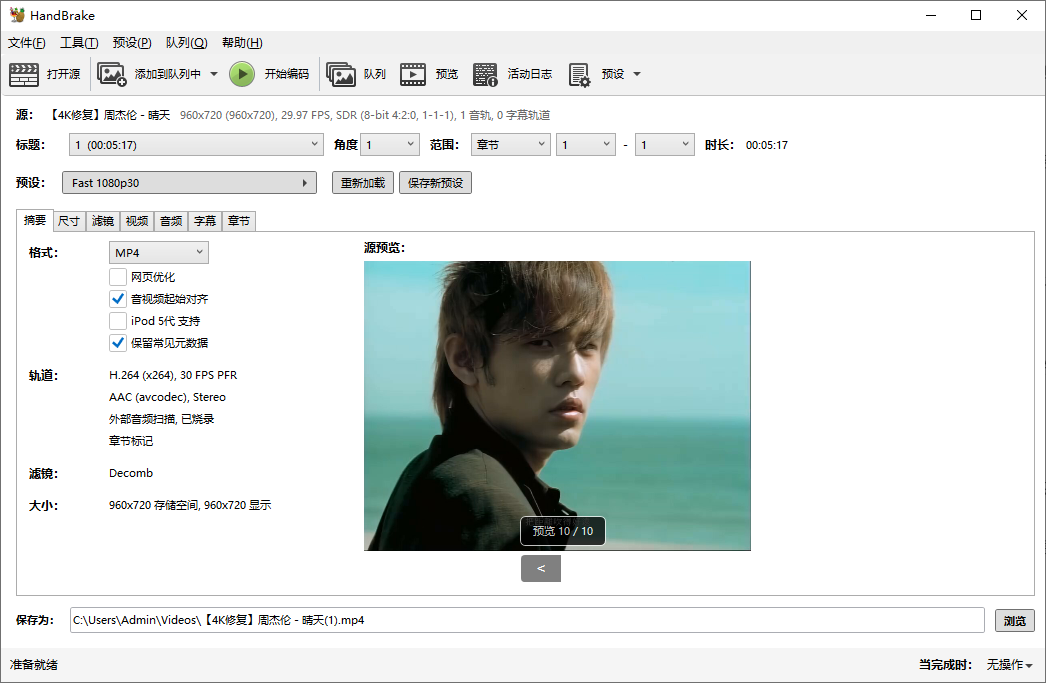
Task: Open the 章节 range type dropdown
Action: (510, 145)
